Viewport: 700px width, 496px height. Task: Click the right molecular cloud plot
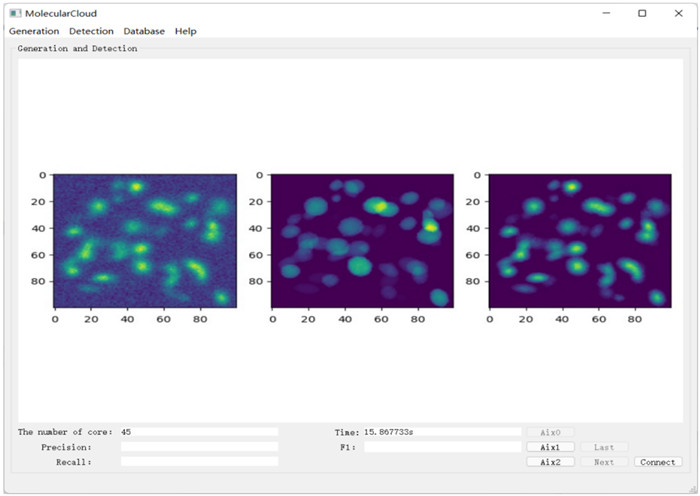click(575, 240)
